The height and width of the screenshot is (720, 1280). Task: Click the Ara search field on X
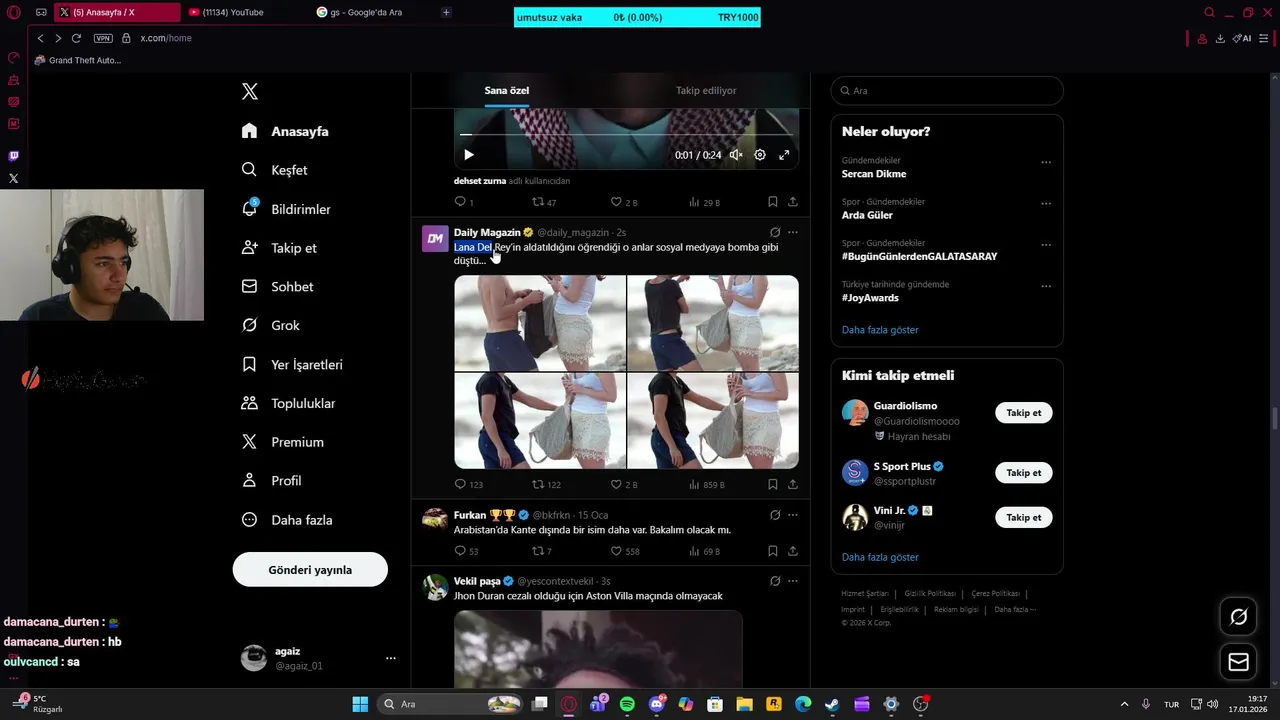pyautogui.click(x=947, y=90)
